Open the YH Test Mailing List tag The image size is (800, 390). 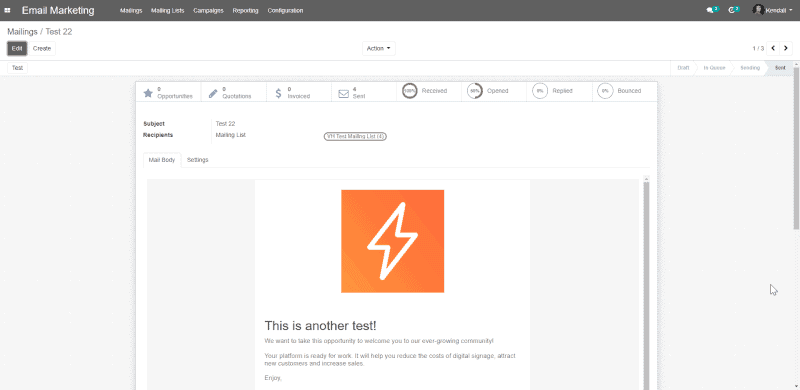pos(355,136)
